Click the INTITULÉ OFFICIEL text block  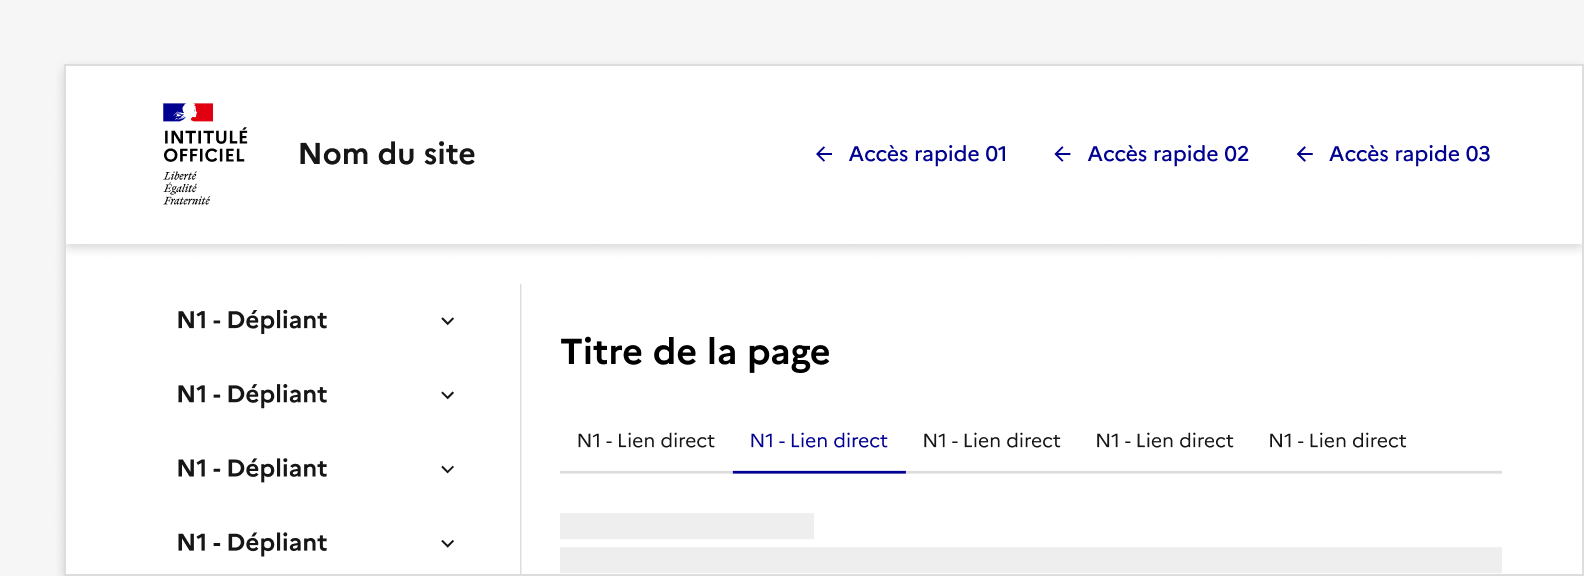[x=205, y=146]
